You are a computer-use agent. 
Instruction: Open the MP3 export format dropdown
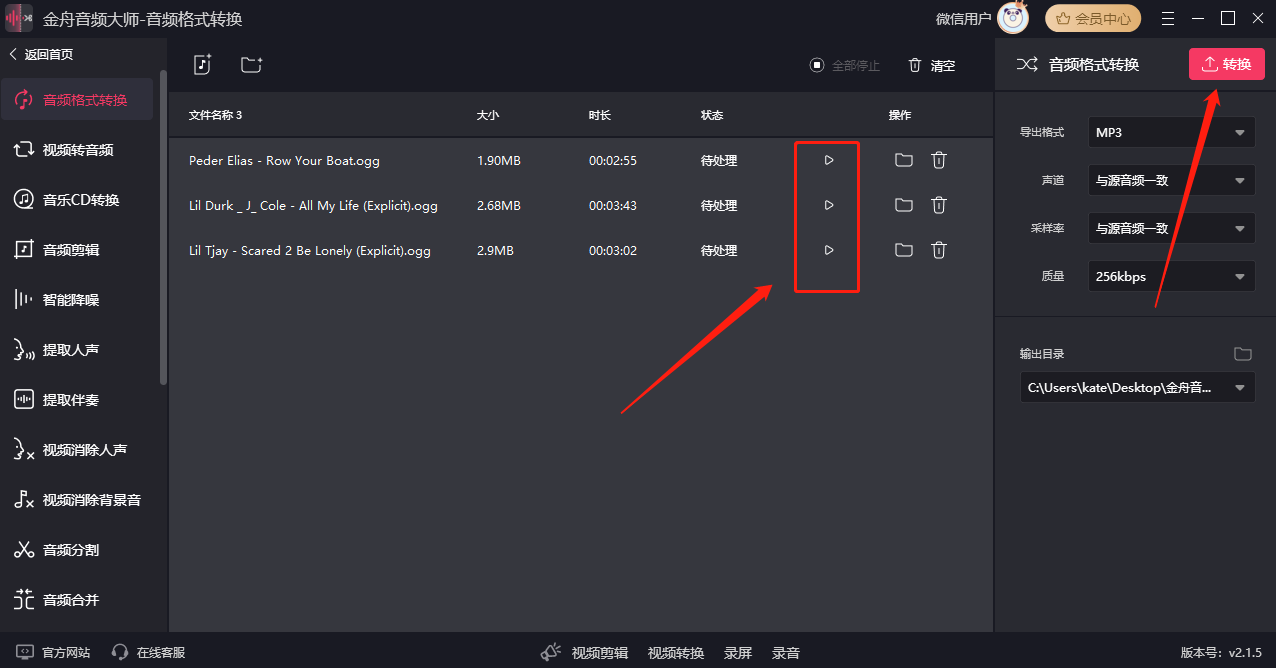[1170, 131]
